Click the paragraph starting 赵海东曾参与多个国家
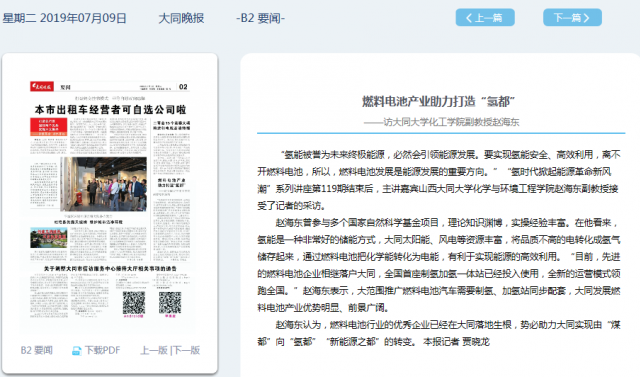 [439, 265]
